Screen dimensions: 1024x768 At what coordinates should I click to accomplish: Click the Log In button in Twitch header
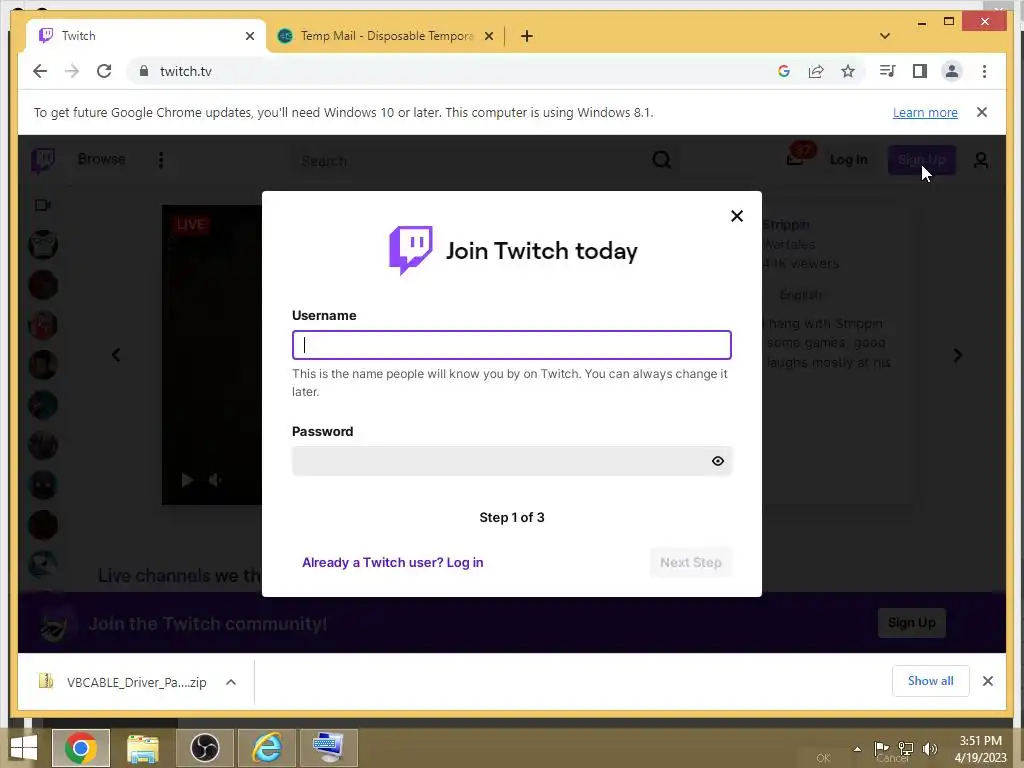tap(848, 160)
